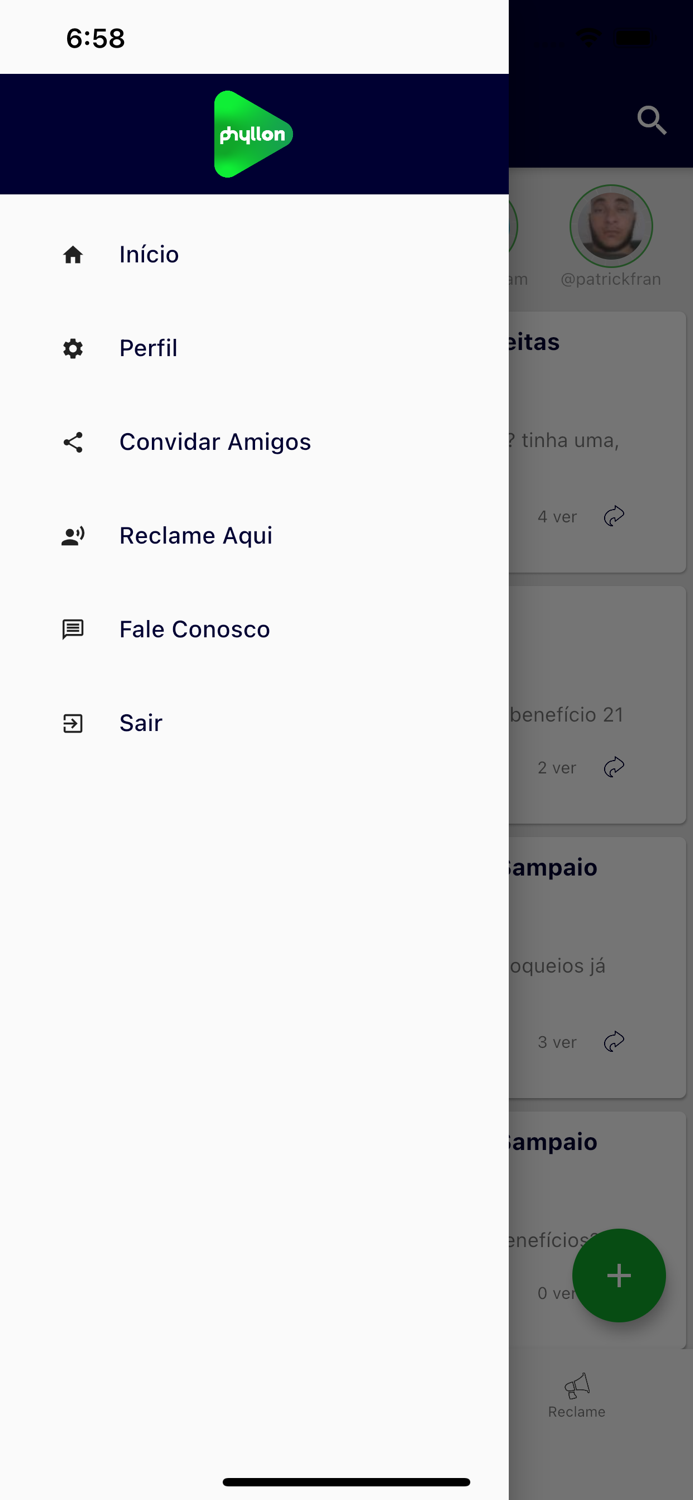
Task: Select the home icon beside Início
Action: click(x=73, y=254)
